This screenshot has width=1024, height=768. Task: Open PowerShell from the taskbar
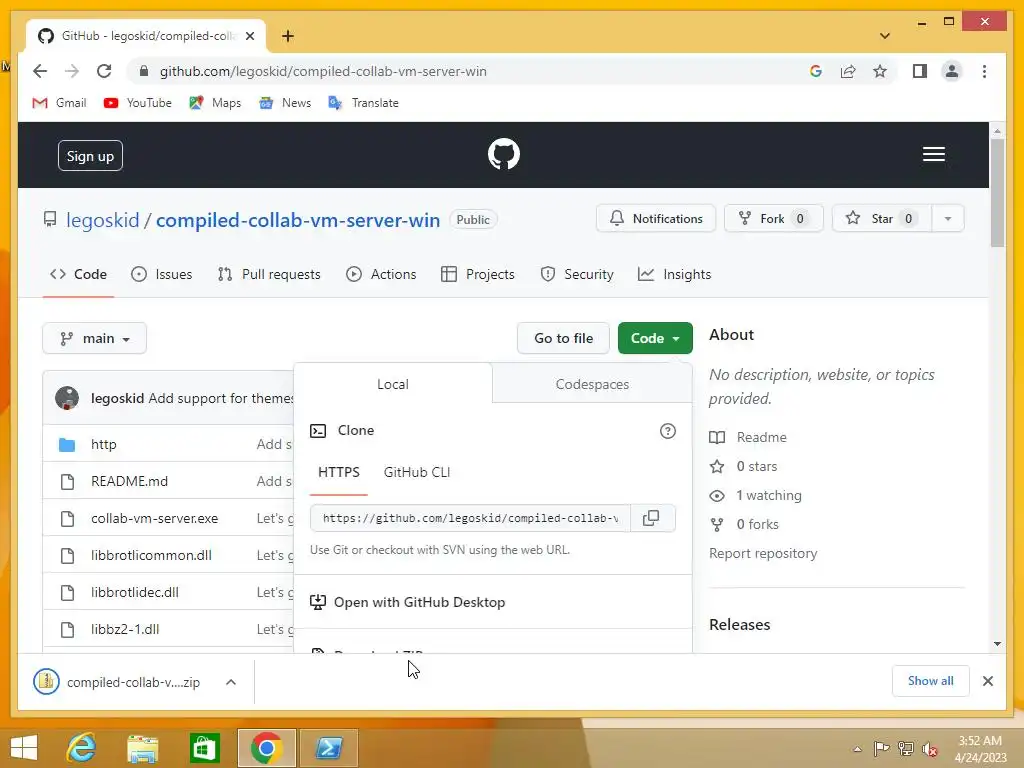click(x=328, y=747)
